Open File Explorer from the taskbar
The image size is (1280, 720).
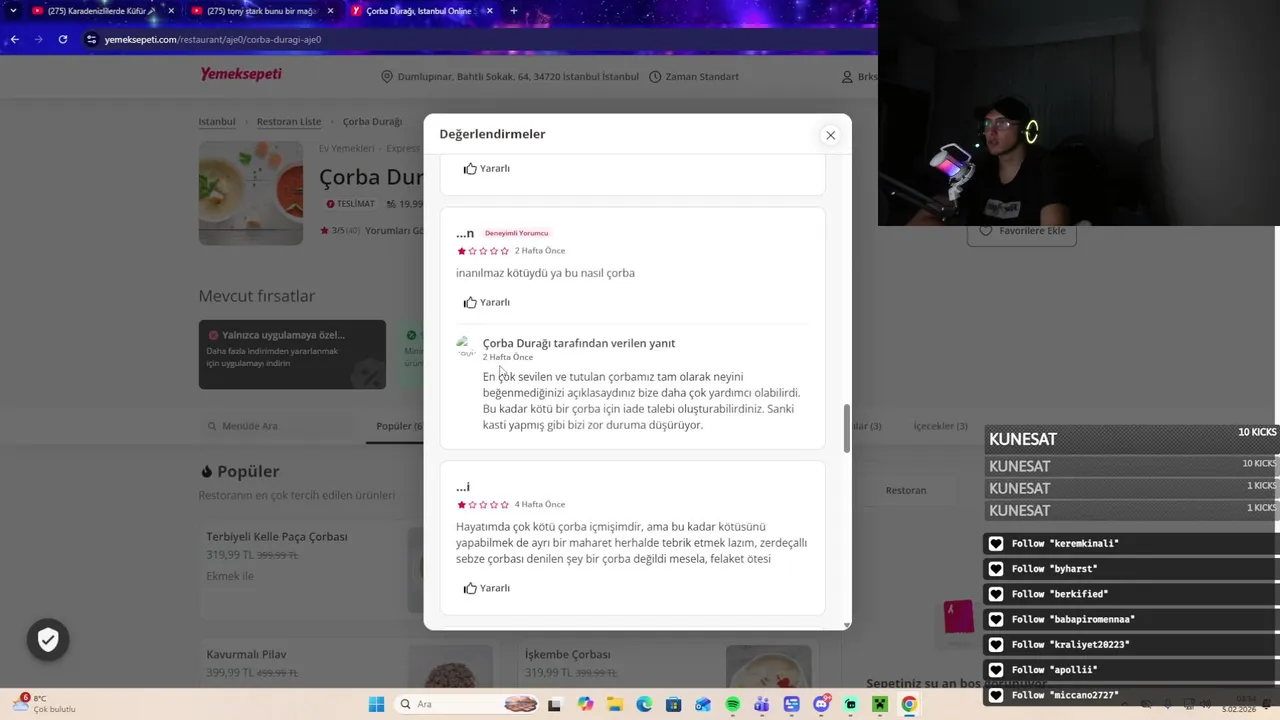pos(615,705)
